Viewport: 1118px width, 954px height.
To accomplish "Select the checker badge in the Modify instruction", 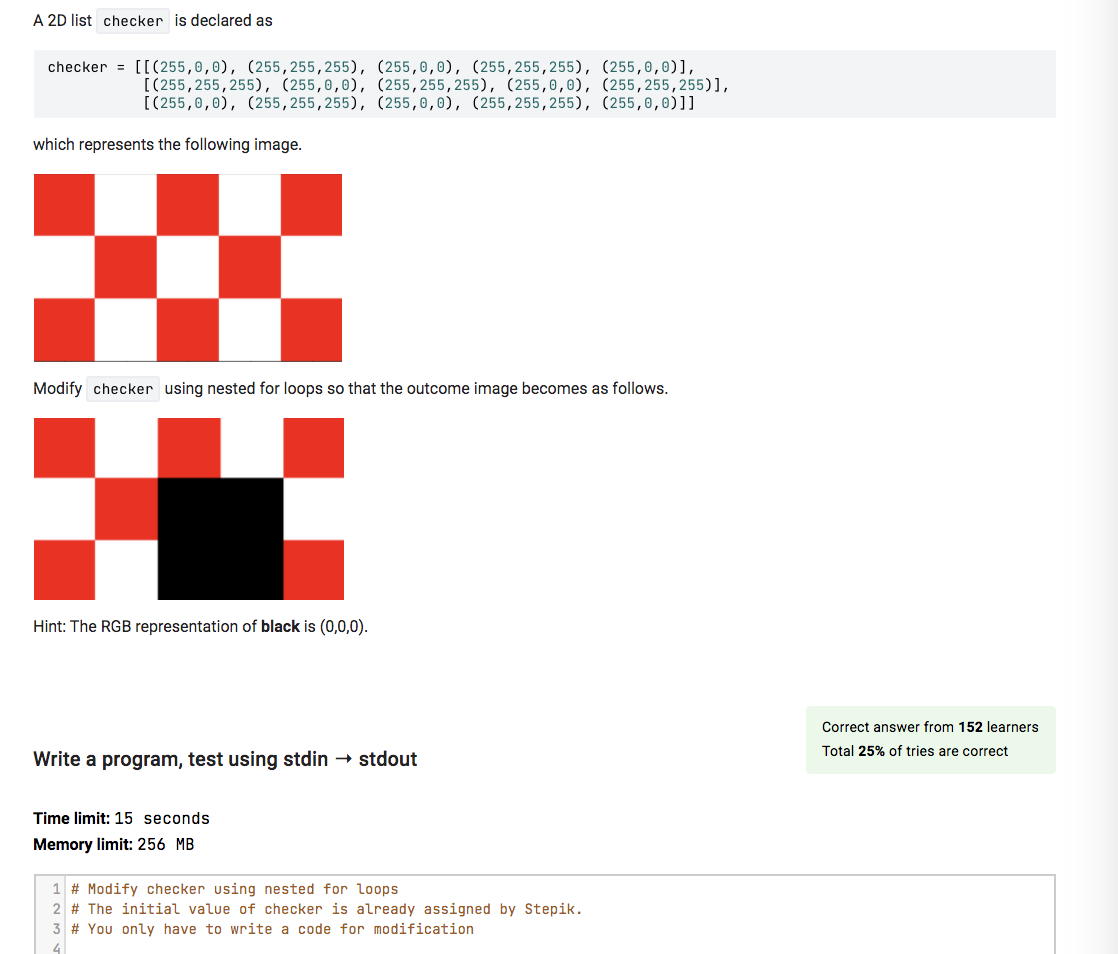I will (123, 388).
